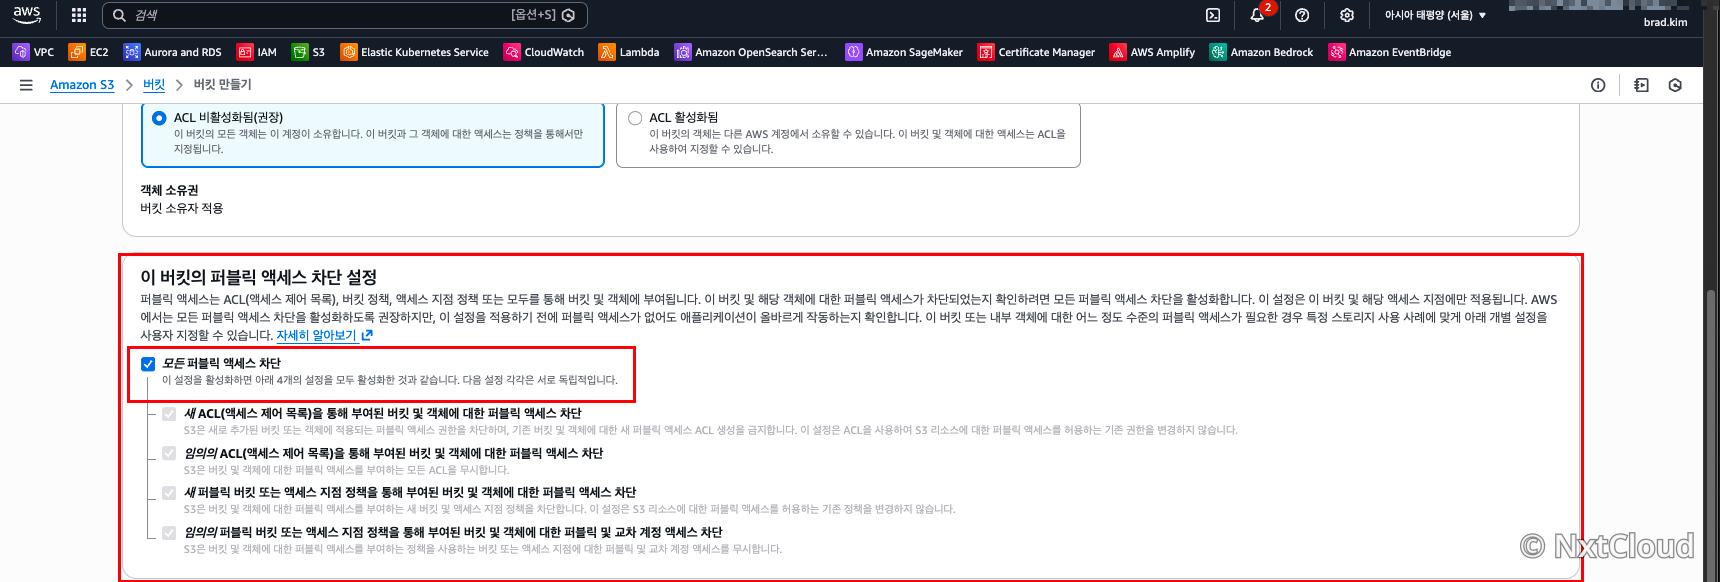1720x582 pixels.
Task: Toggle 새 ACL을 통해 부여된 퍼블릭 액세스 차단 checkbox
Action: coord(169,414)
